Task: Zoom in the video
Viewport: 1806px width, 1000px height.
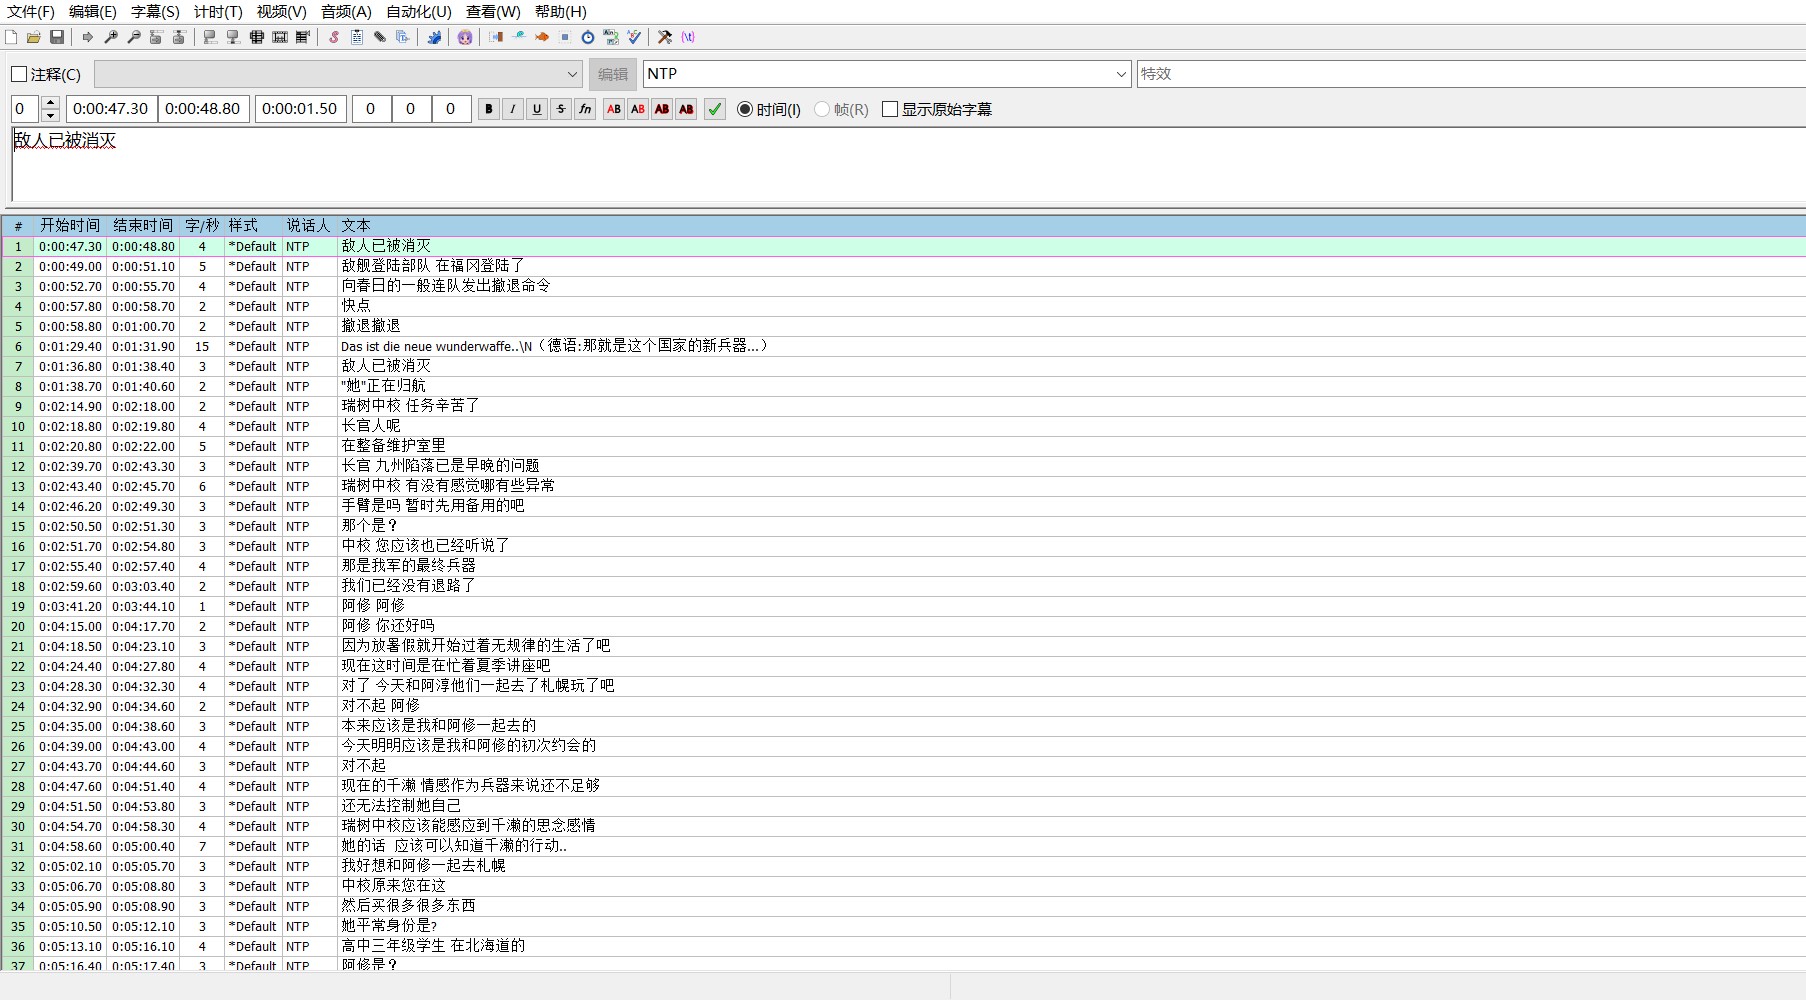Action: 111,37
